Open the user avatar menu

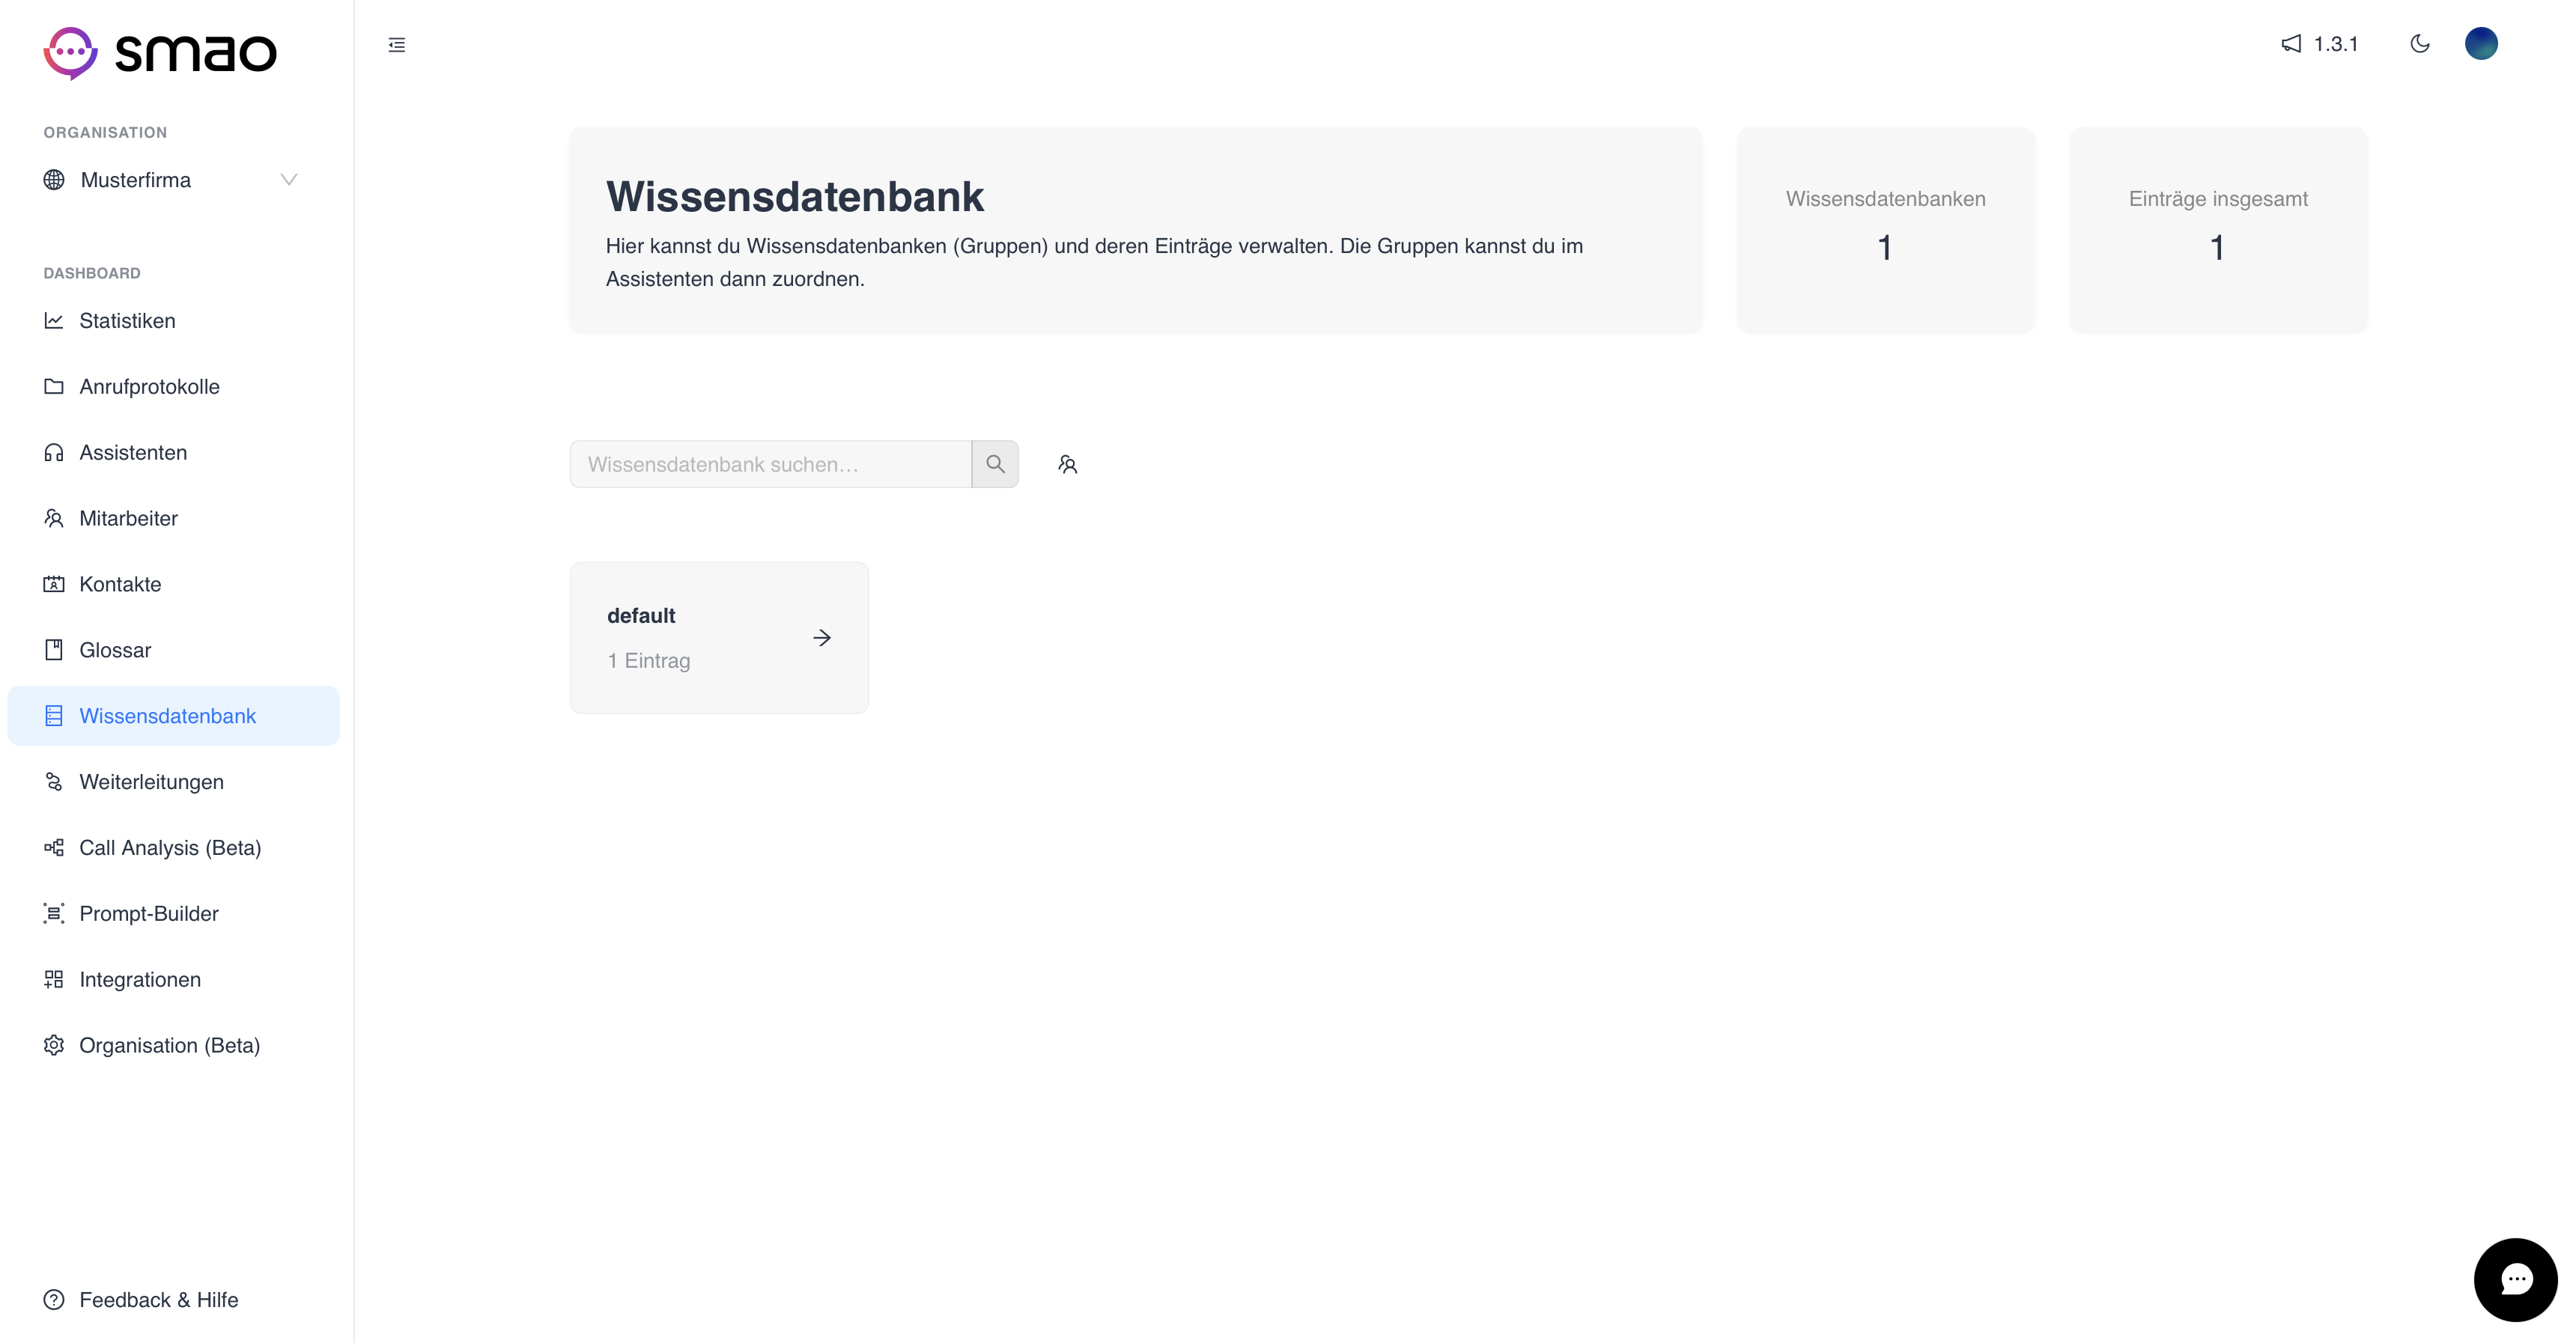2481,44
